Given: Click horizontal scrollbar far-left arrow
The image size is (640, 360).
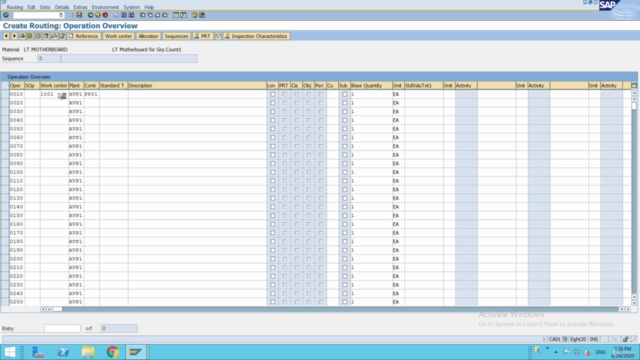Looking at the screenshot, I should coord(43,309).
